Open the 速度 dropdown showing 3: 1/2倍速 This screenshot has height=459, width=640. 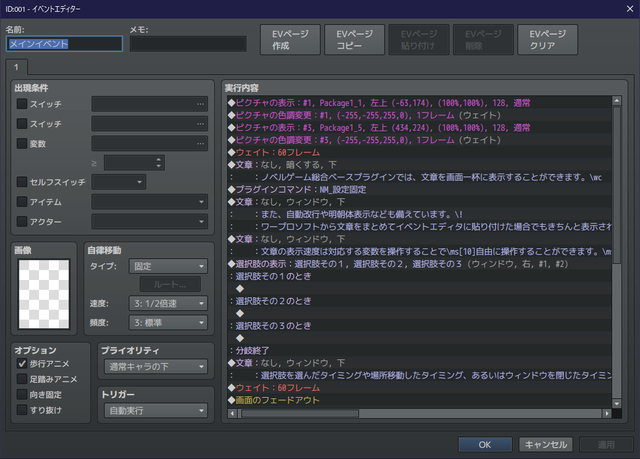pos(168,303)
